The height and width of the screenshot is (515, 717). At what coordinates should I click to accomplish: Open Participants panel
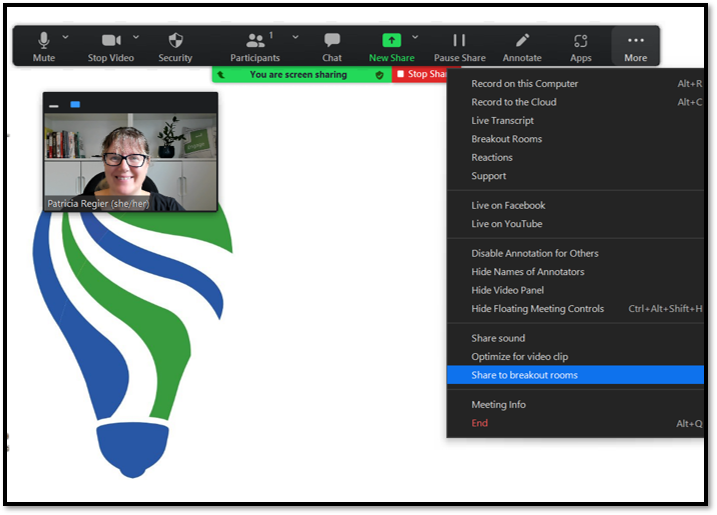coord(255,47)
